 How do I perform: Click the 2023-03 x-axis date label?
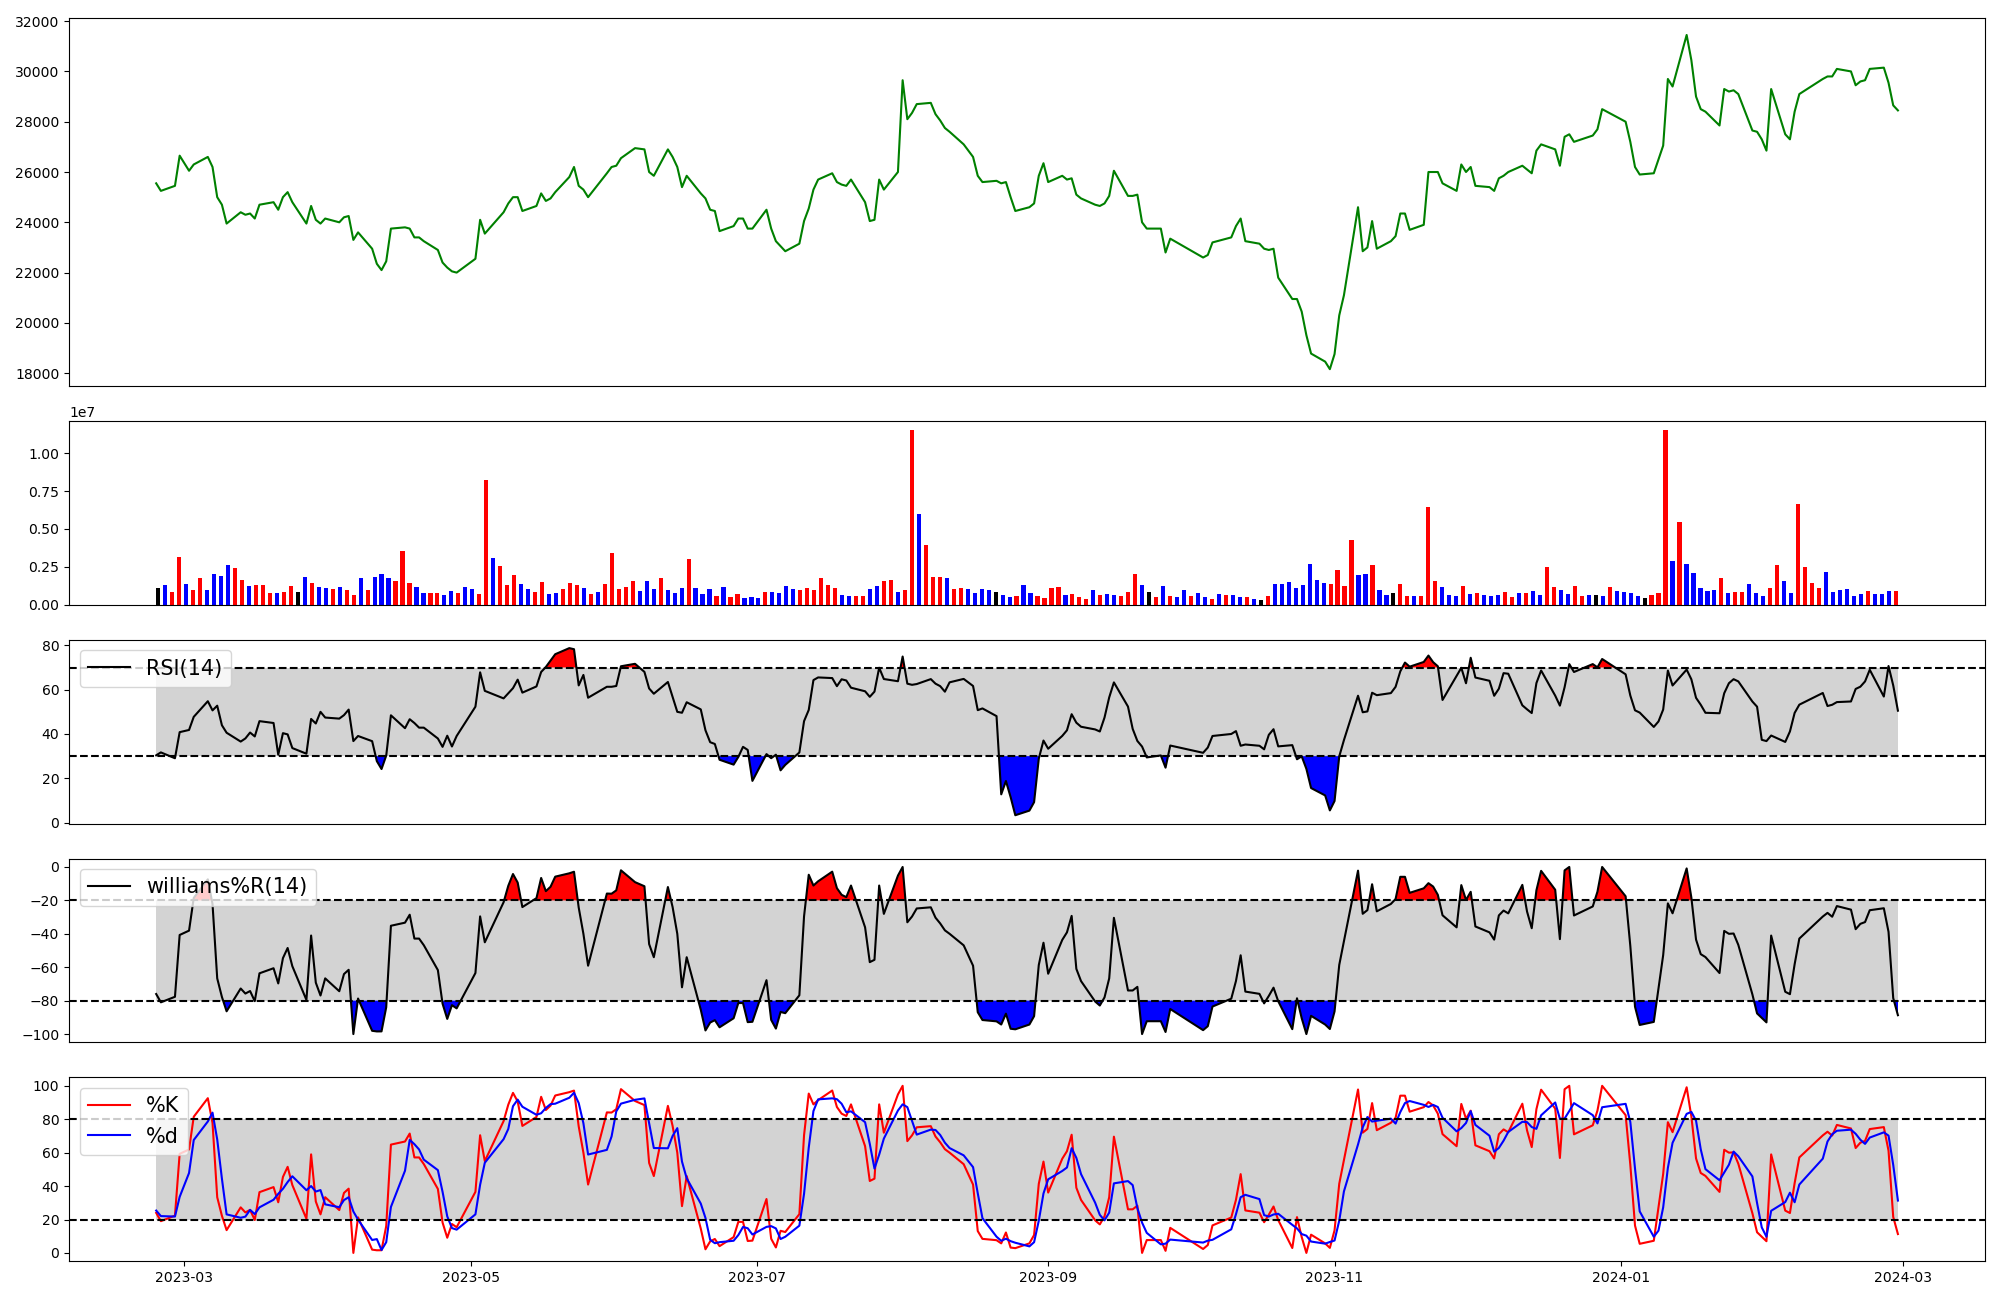tap(184, 1277)
